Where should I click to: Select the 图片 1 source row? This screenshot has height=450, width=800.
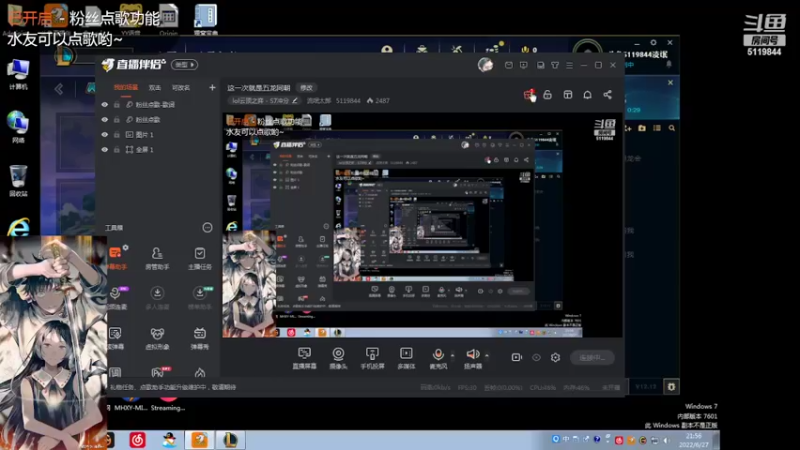[x=158, y=135]
